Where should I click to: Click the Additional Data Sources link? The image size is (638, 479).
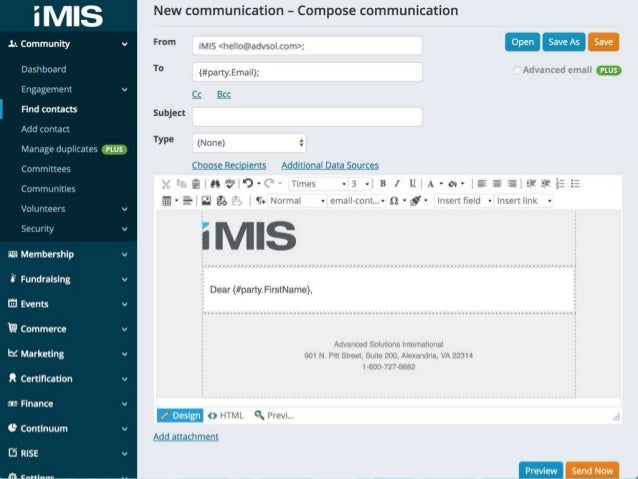point(330,165)
